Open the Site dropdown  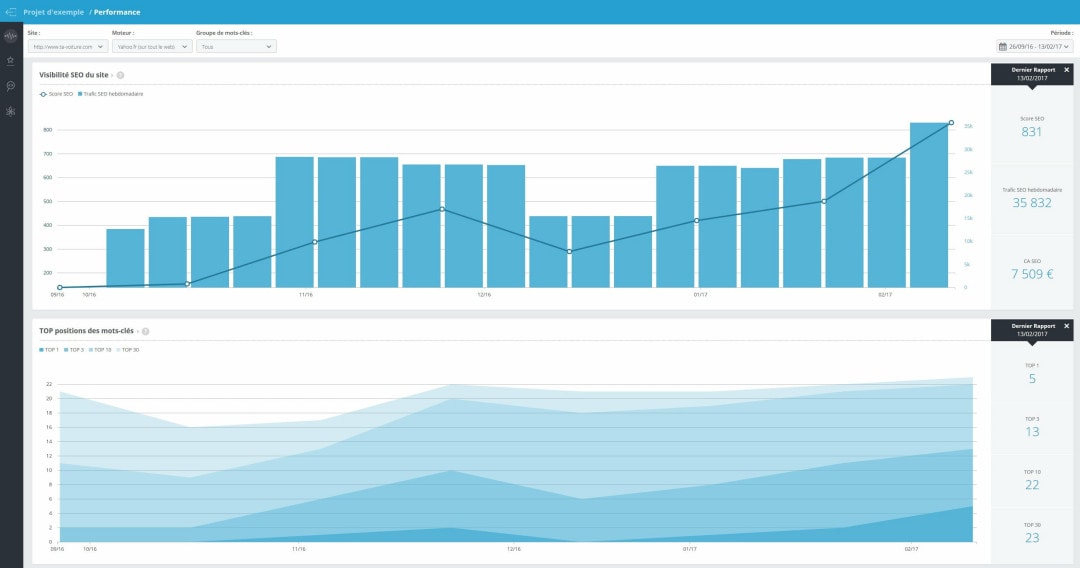click(x=67, y=46)
